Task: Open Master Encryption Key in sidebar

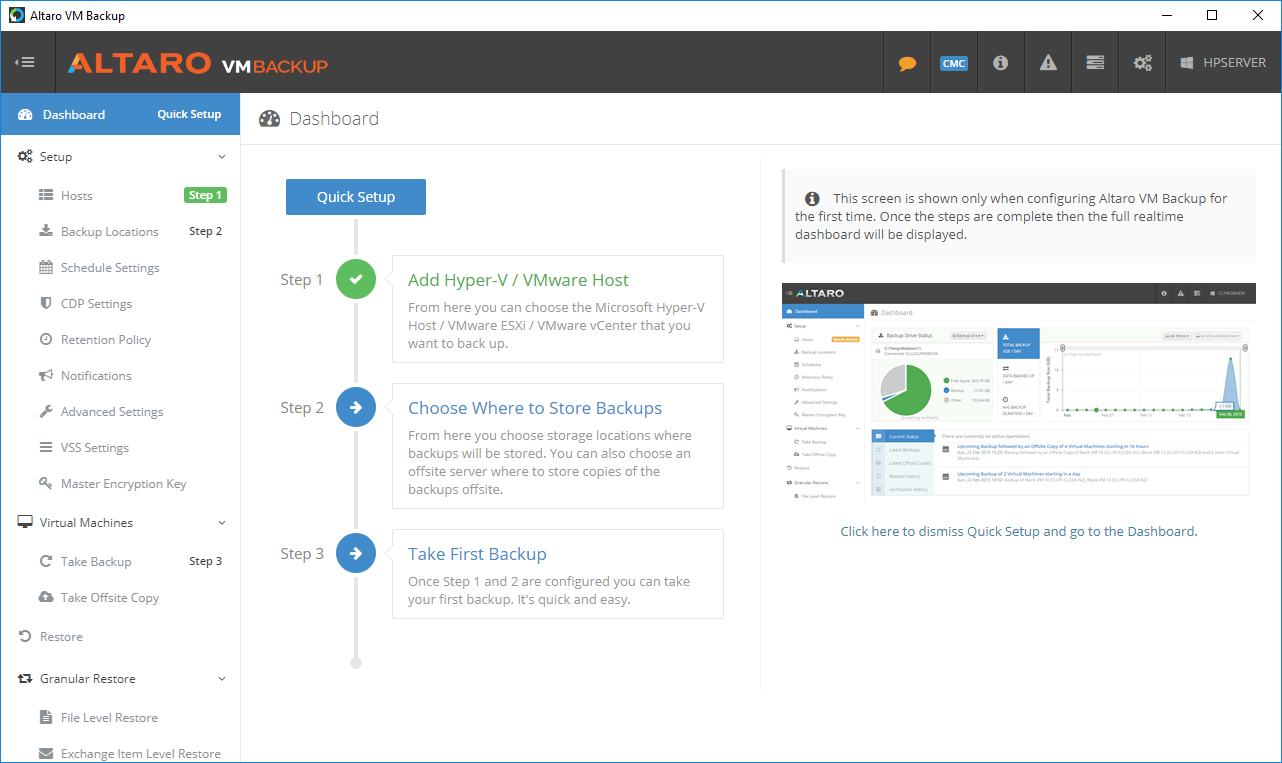Action: [124, 484]
